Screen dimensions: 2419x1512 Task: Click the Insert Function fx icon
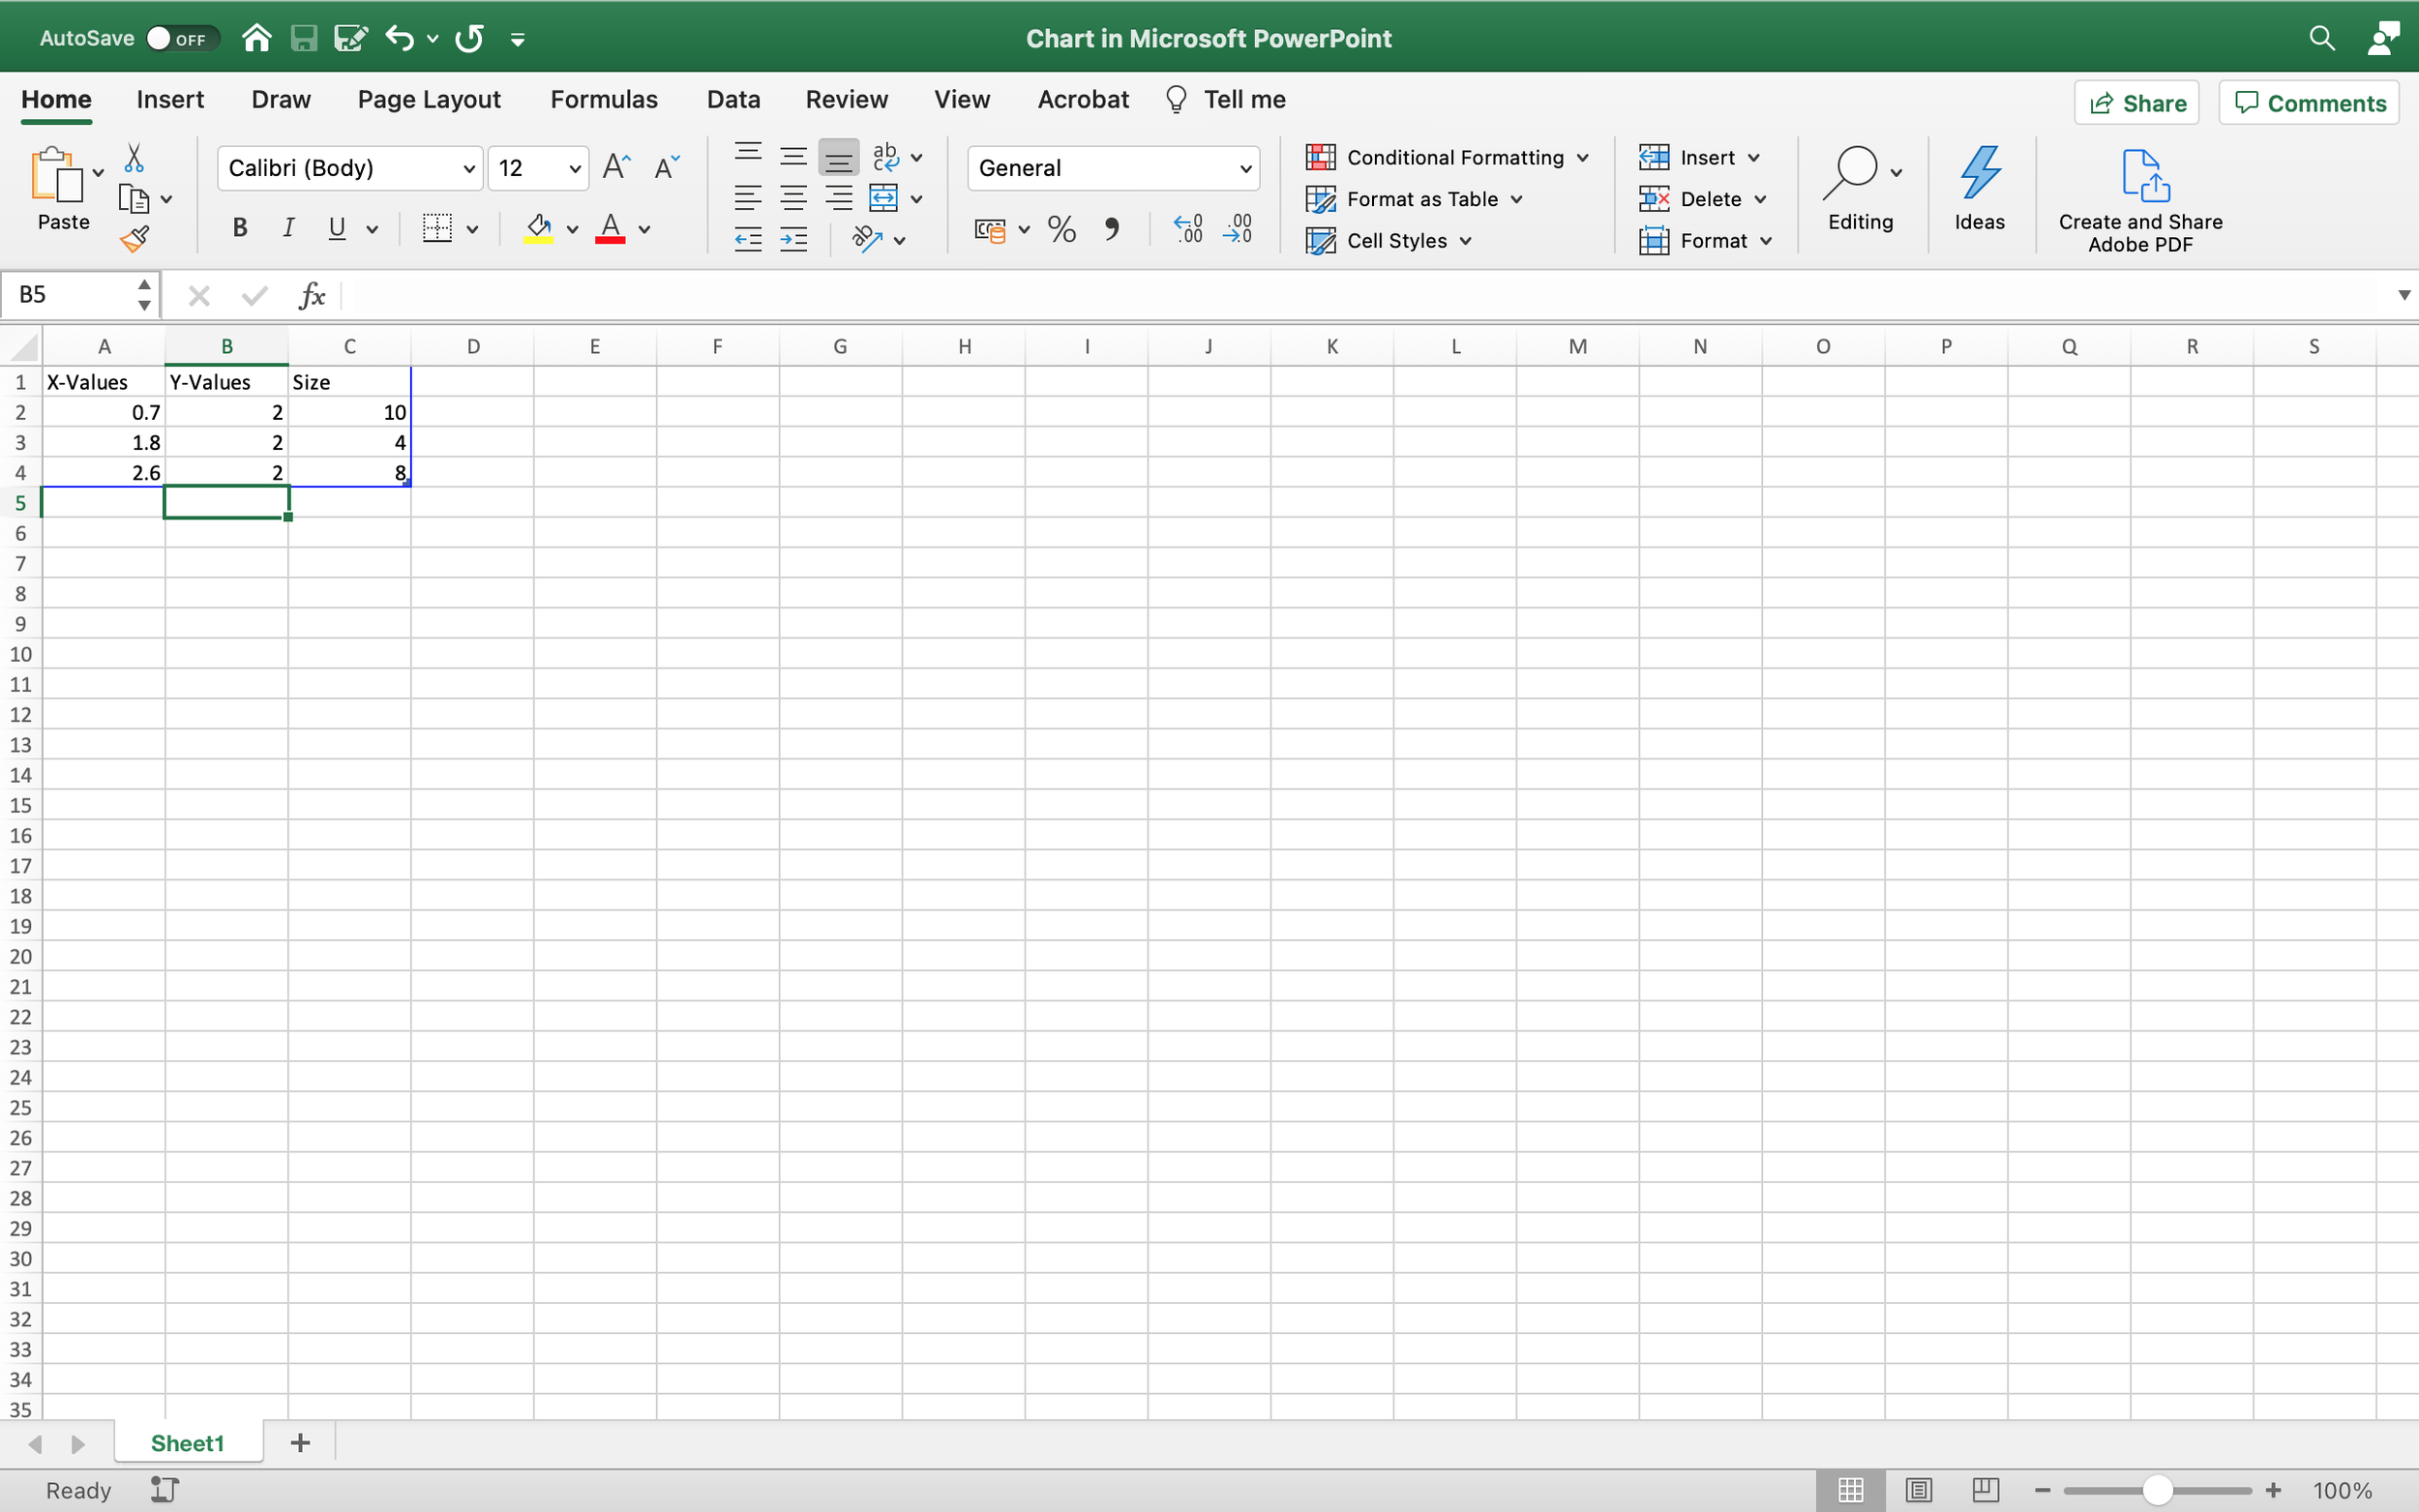point(312,295)
